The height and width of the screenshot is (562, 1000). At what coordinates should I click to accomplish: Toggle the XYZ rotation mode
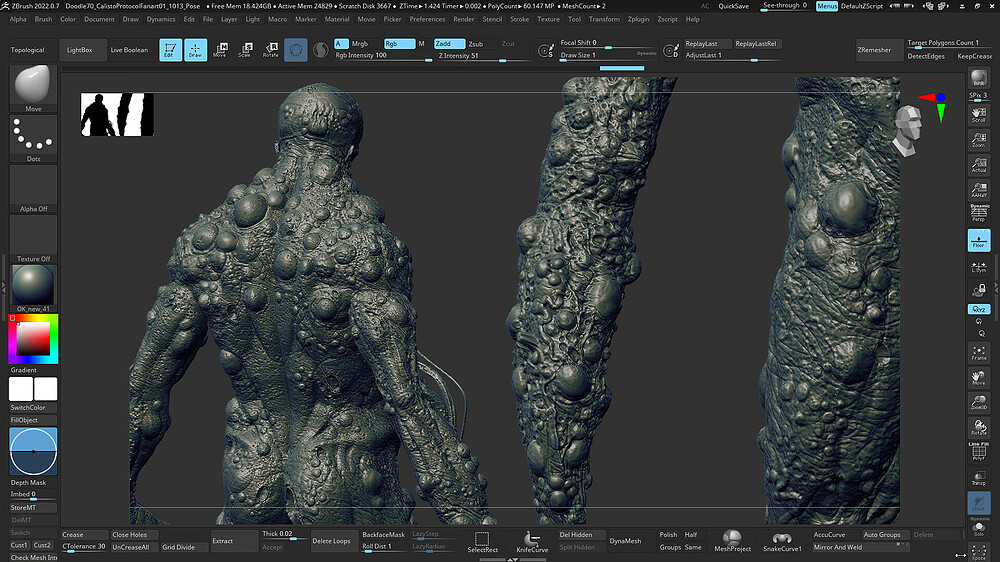tap(979, 309)
